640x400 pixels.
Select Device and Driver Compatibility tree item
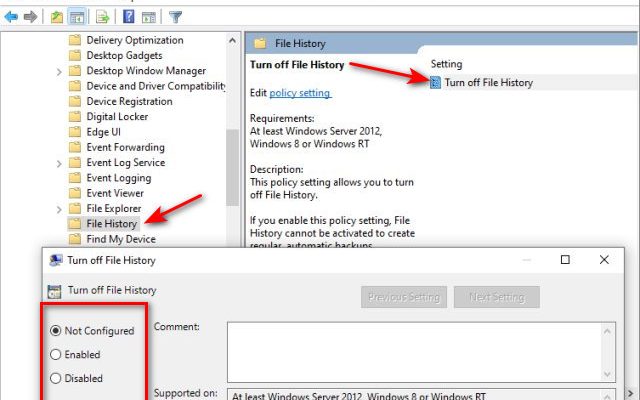click(156, 86)
